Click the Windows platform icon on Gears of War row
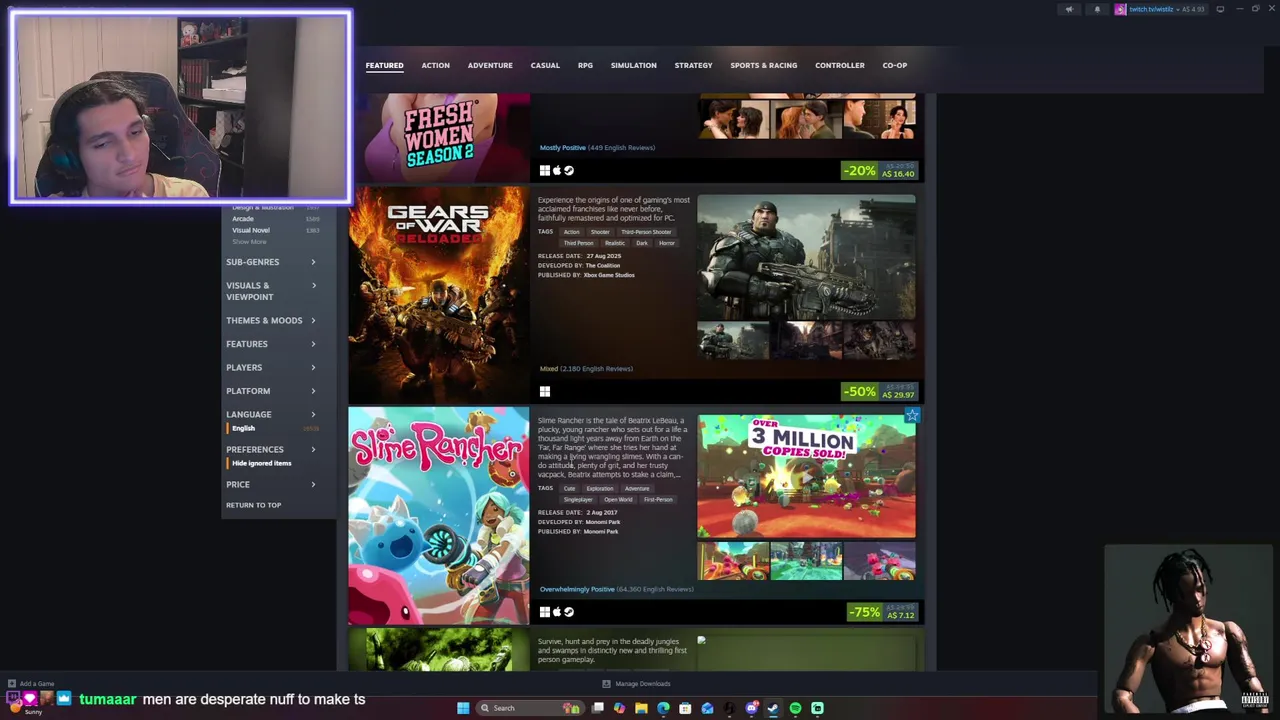 point(545,392)
